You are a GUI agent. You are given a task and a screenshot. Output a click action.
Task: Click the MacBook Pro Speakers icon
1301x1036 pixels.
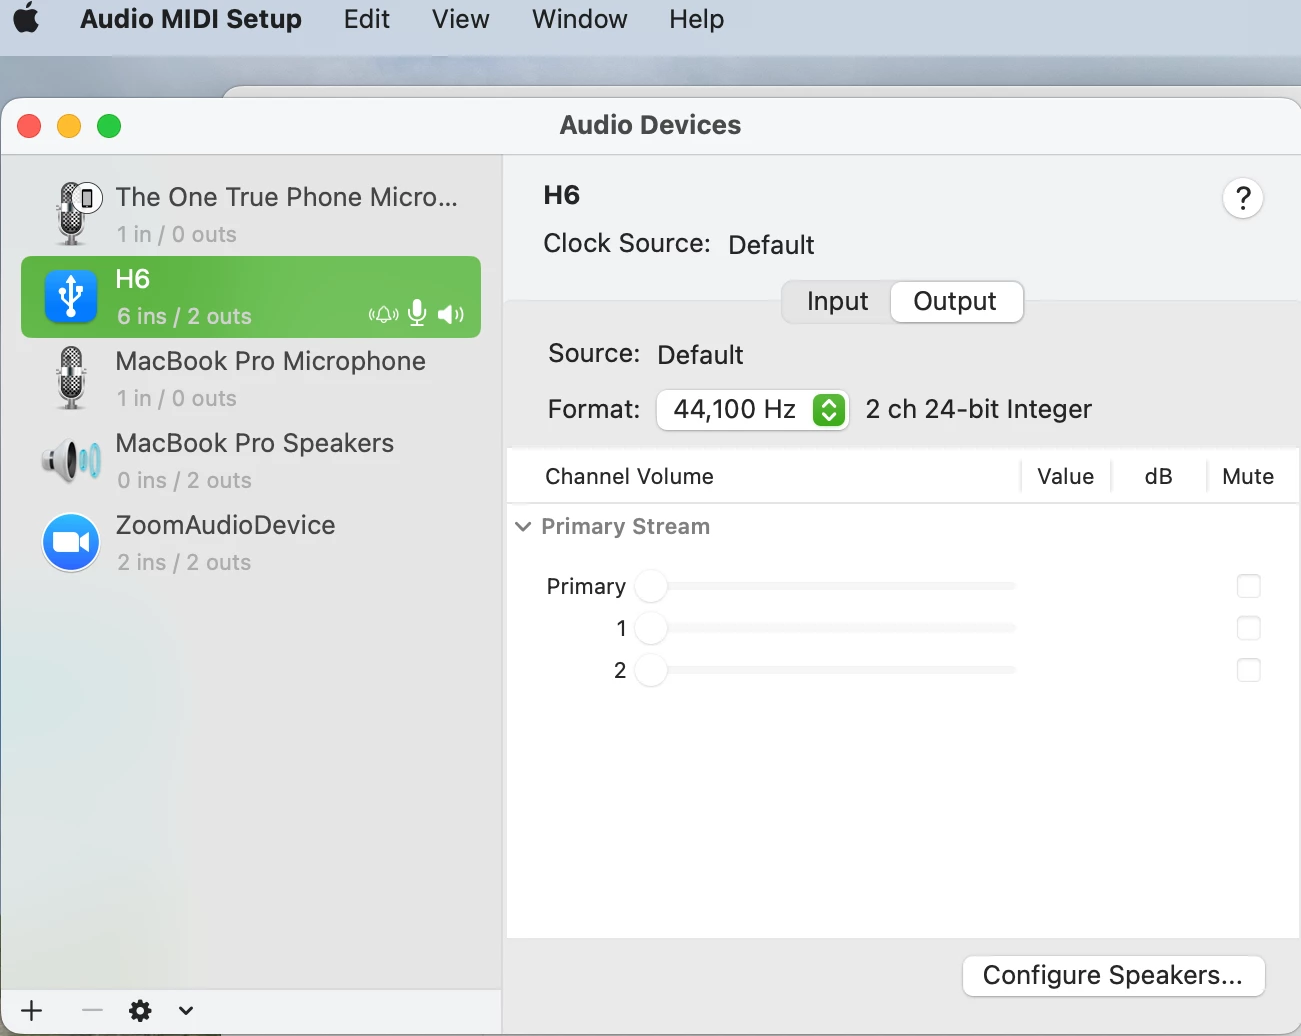[71, 461]
